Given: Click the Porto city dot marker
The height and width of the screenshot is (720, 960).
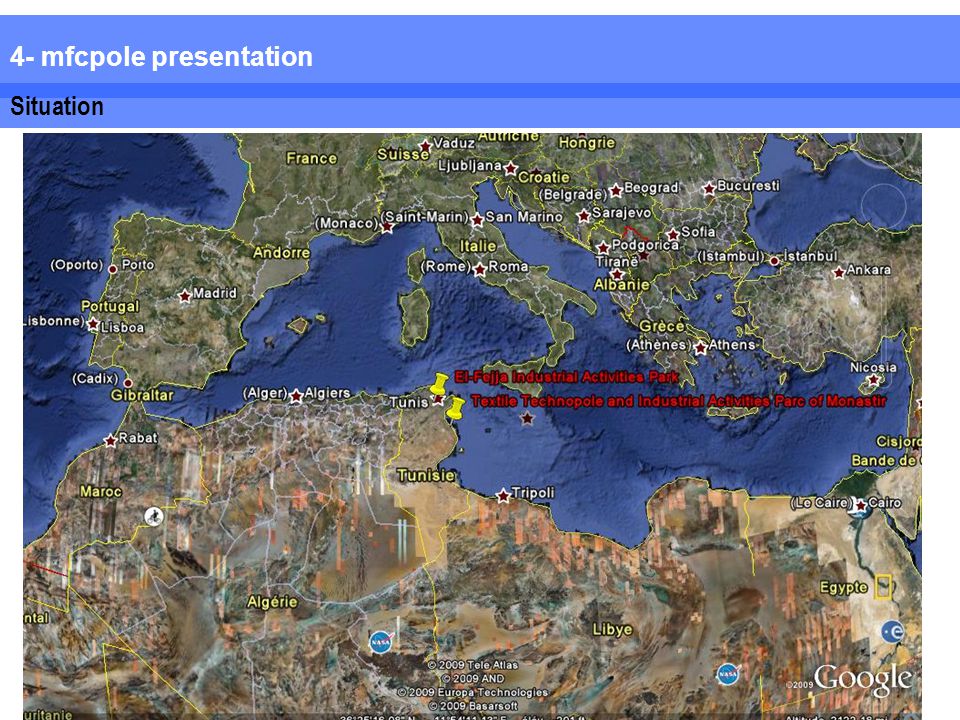Looking at the screenshot, I should coord(113,269).
